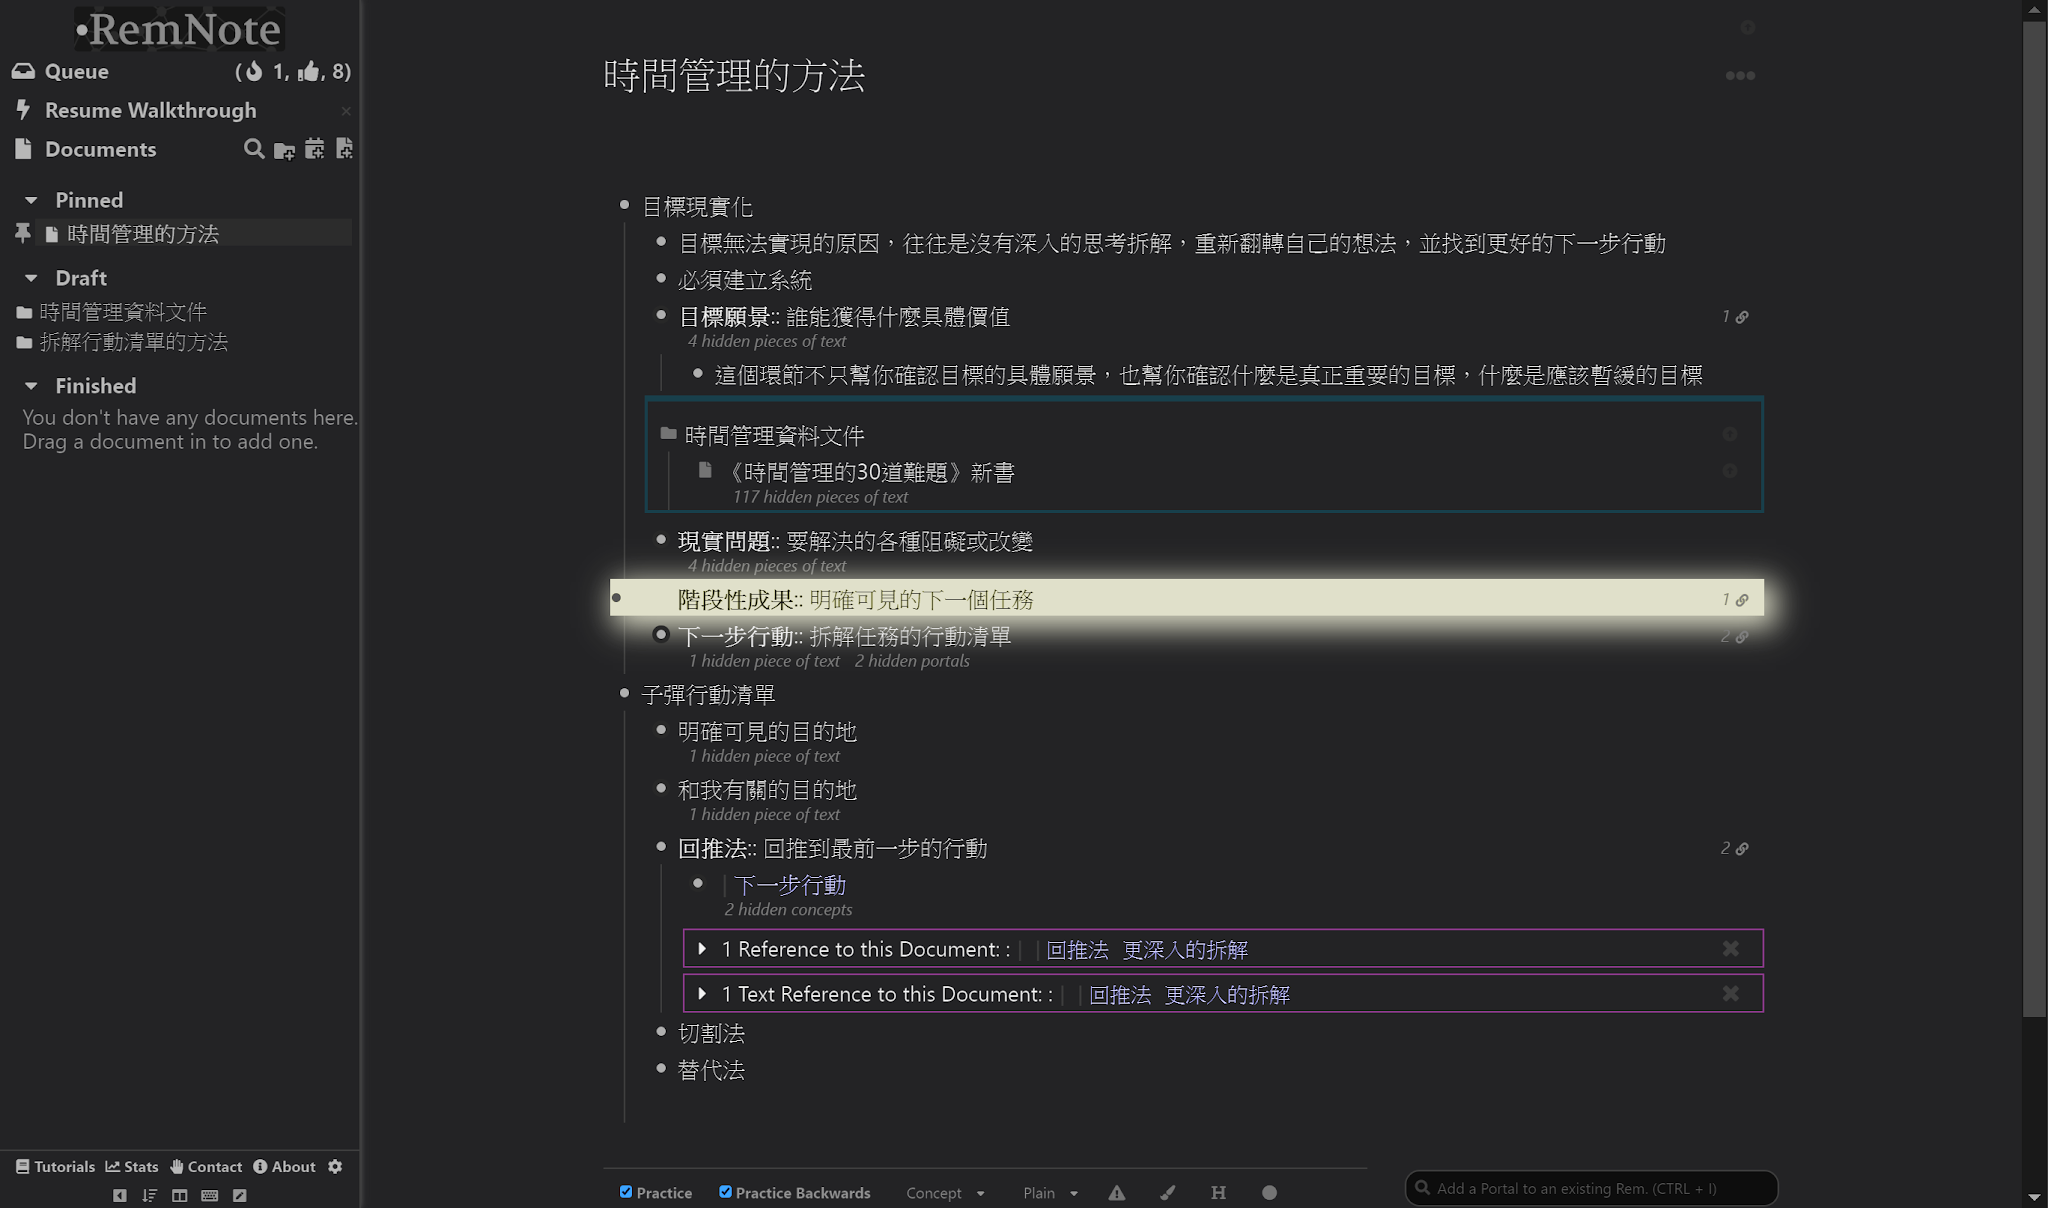Open the Queue item in the sidebar
This screenshot has width=2048, height=1208.
(x=76, y=71)
